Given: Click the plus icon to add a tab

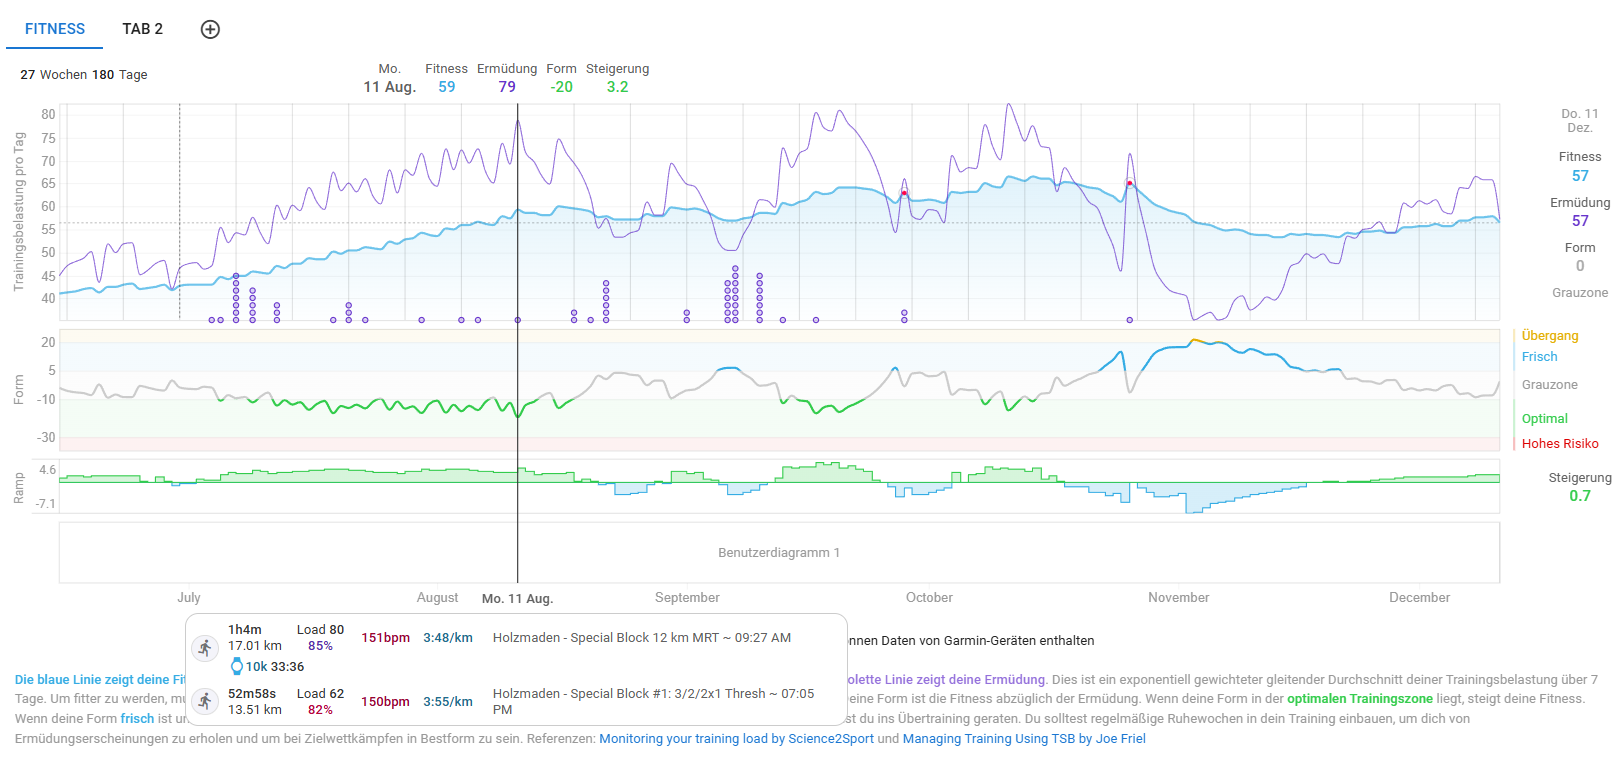Looking at the screenshot, I should click(x=210, y=29).
